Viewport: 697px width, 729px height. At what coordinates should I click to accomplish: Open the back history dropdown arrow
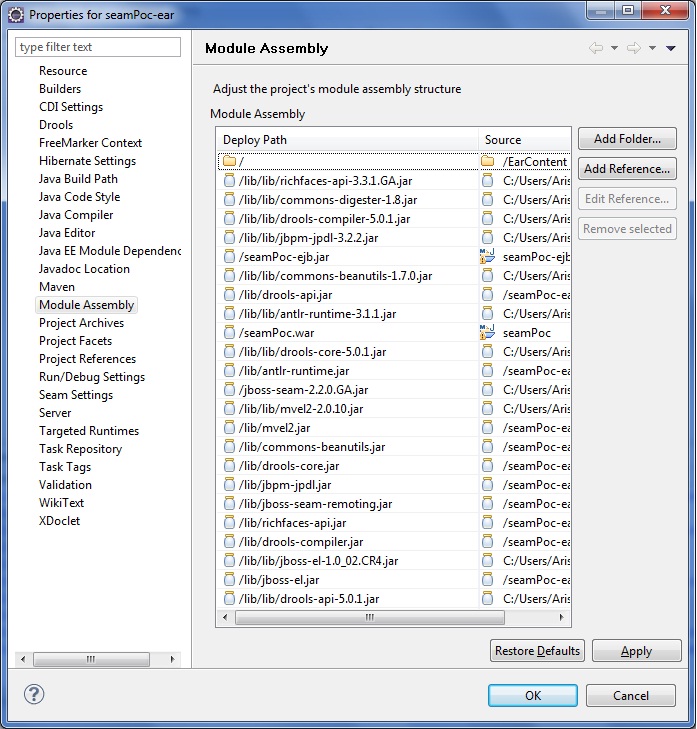614,48
